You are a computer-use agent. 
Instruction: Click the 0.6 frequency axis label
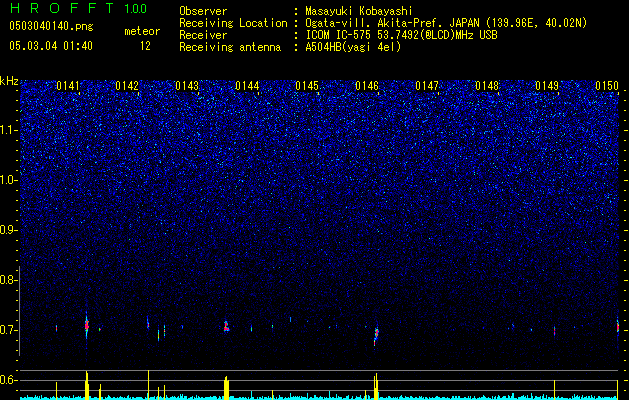[x=9, y=380]
